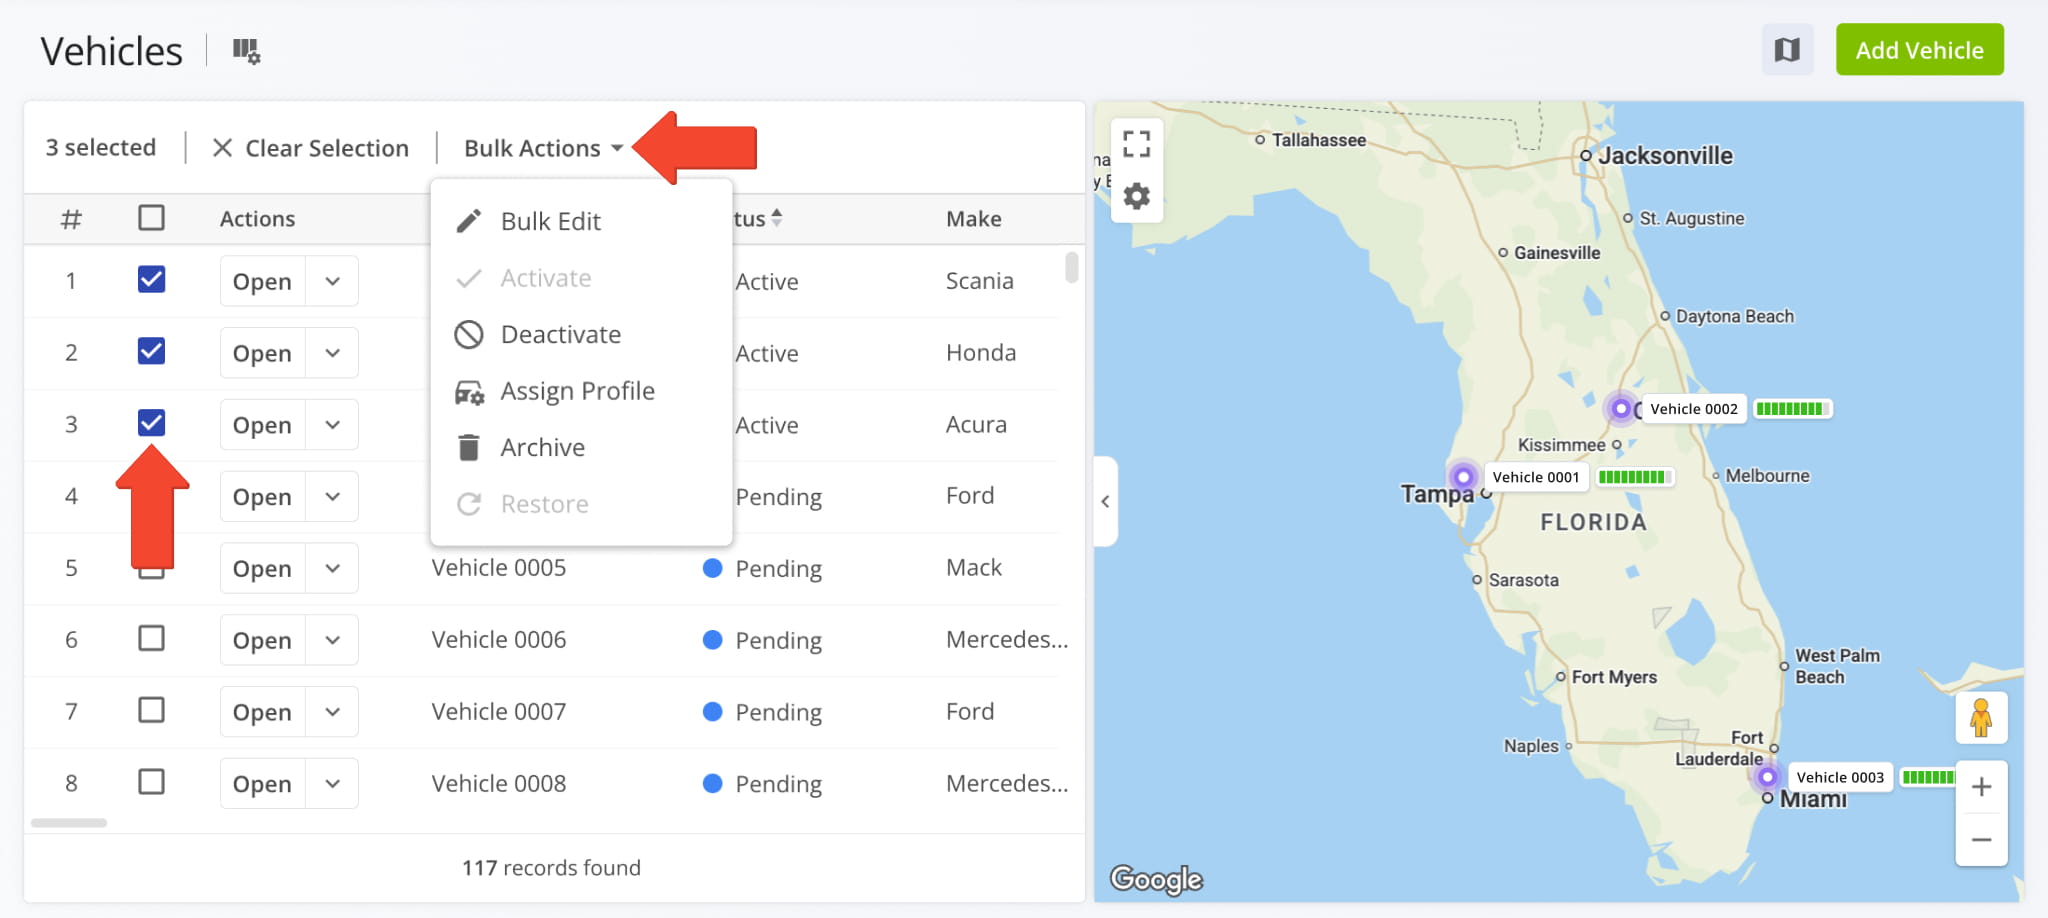Click the table vertical scrollbar

(x=1072, y=268)
